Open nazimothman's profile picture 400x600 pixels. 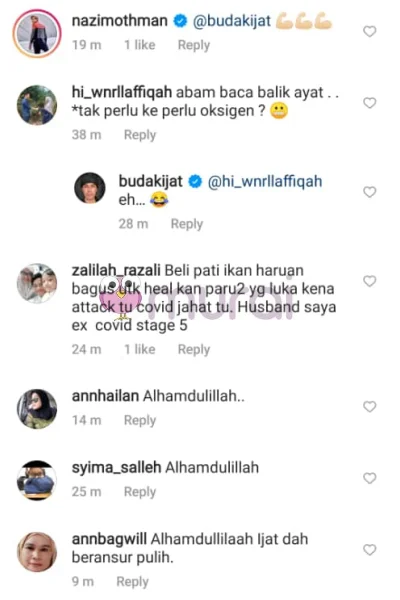coord(37,33)
